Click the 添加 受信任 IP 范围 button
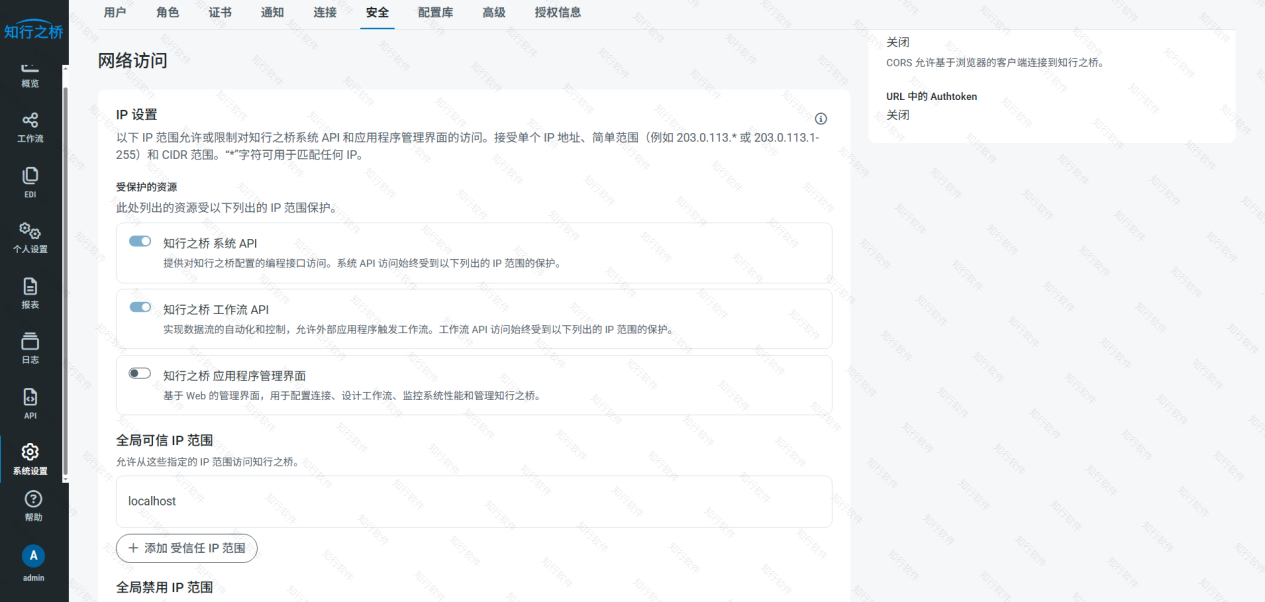Image resolution: width=1265 pixels, height=602 pixels. [x=187, y=548]
